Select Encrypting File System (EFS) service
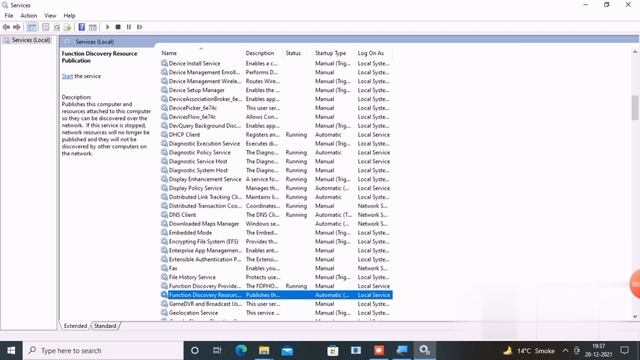 tap(276, 241)
